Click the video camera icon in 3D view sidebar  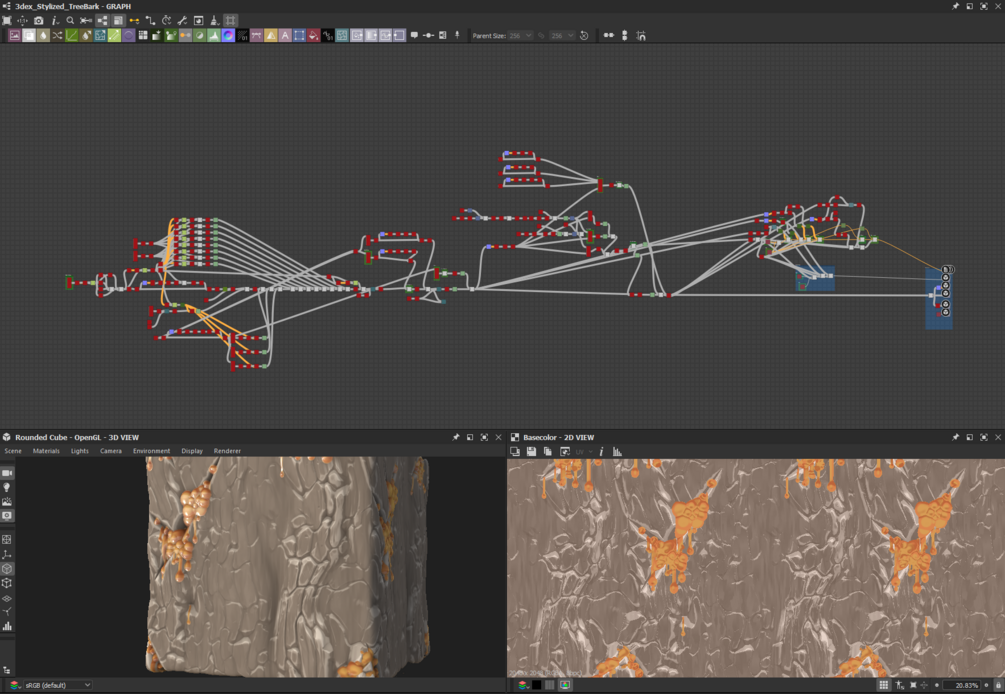click(x=7, y=473)
